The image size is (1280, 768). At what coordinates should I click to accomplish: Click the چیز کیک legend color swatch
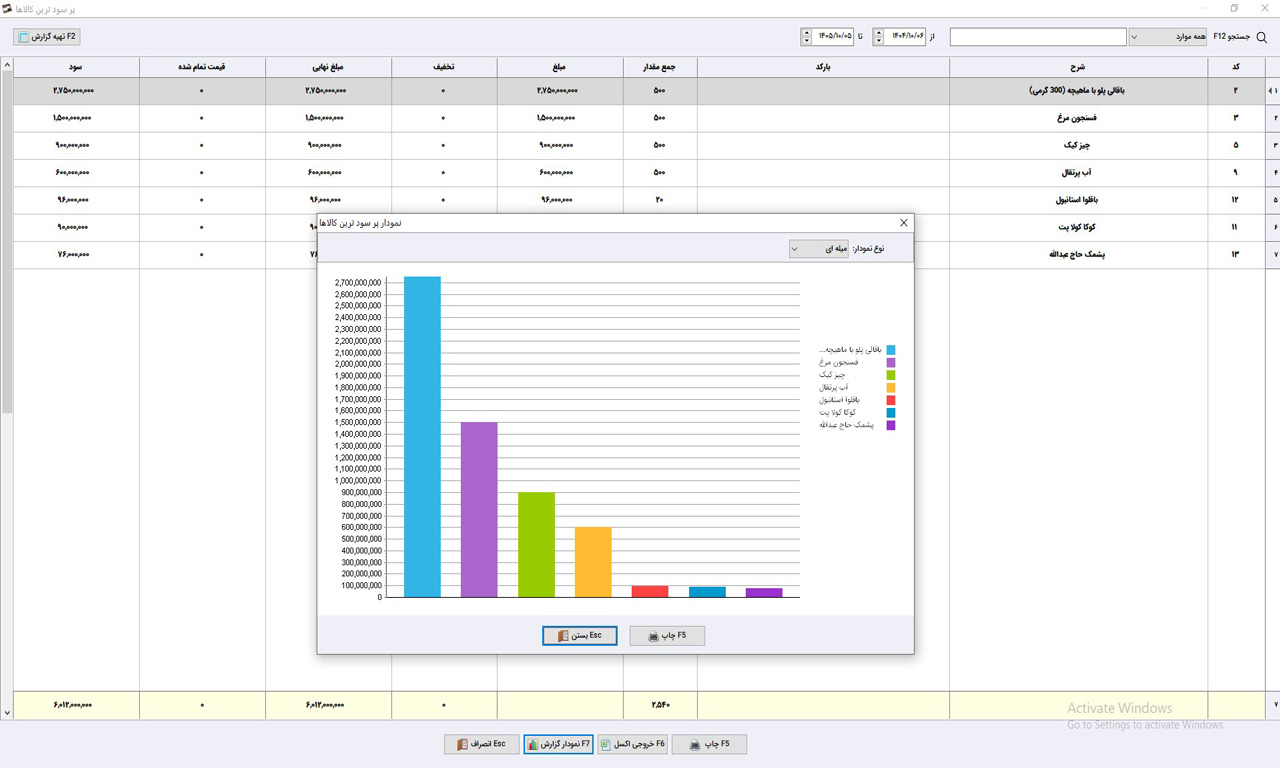click(891, 375)
